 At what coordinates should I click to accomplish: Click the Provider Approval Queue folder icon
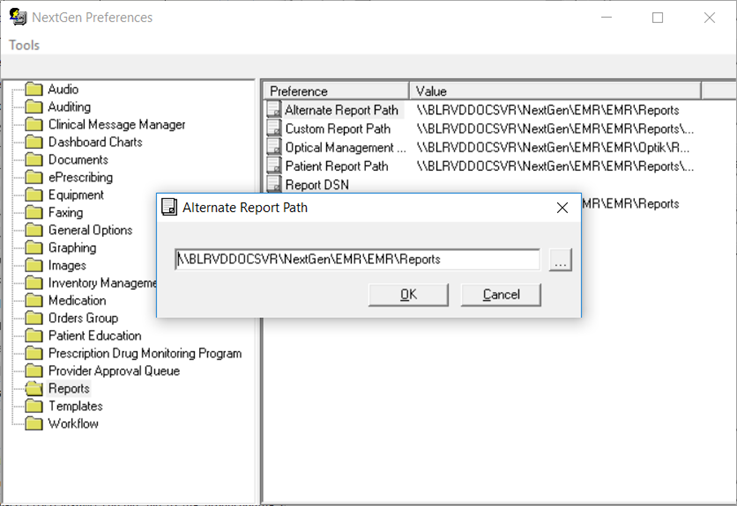click(33, 371)
